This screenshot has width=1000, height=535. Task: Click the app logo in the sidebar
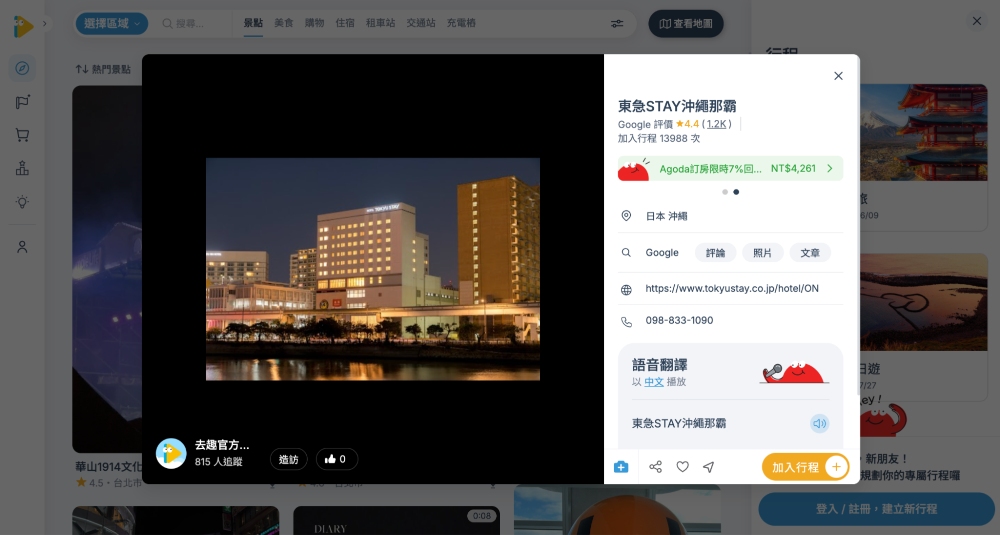[x=23, y=26]
